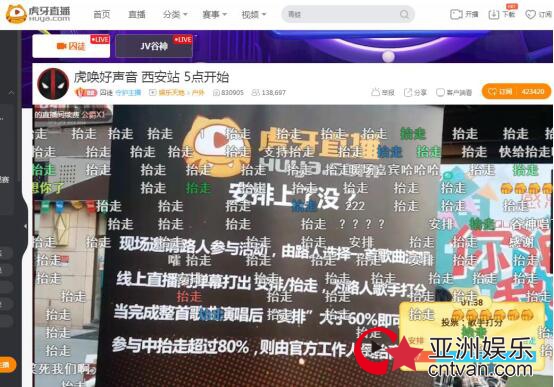
Task: Expand the 赛事 events dropdown
Action: point(214,14)
